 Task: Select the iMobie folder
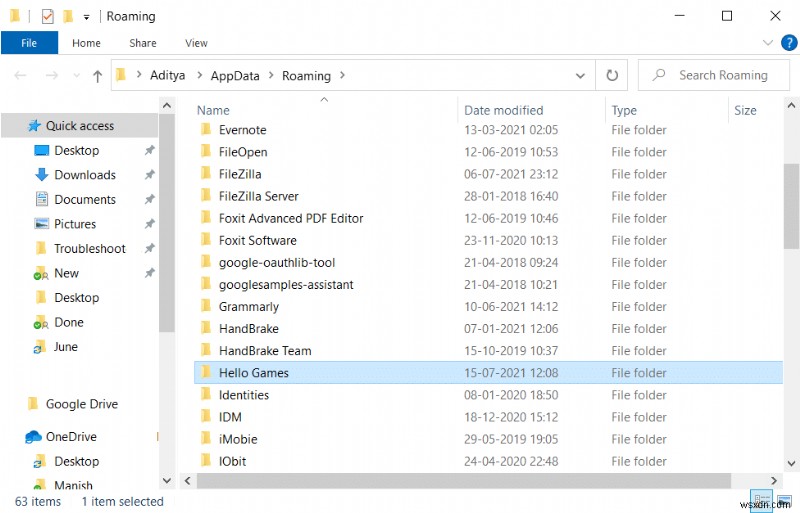pos(238,439)
